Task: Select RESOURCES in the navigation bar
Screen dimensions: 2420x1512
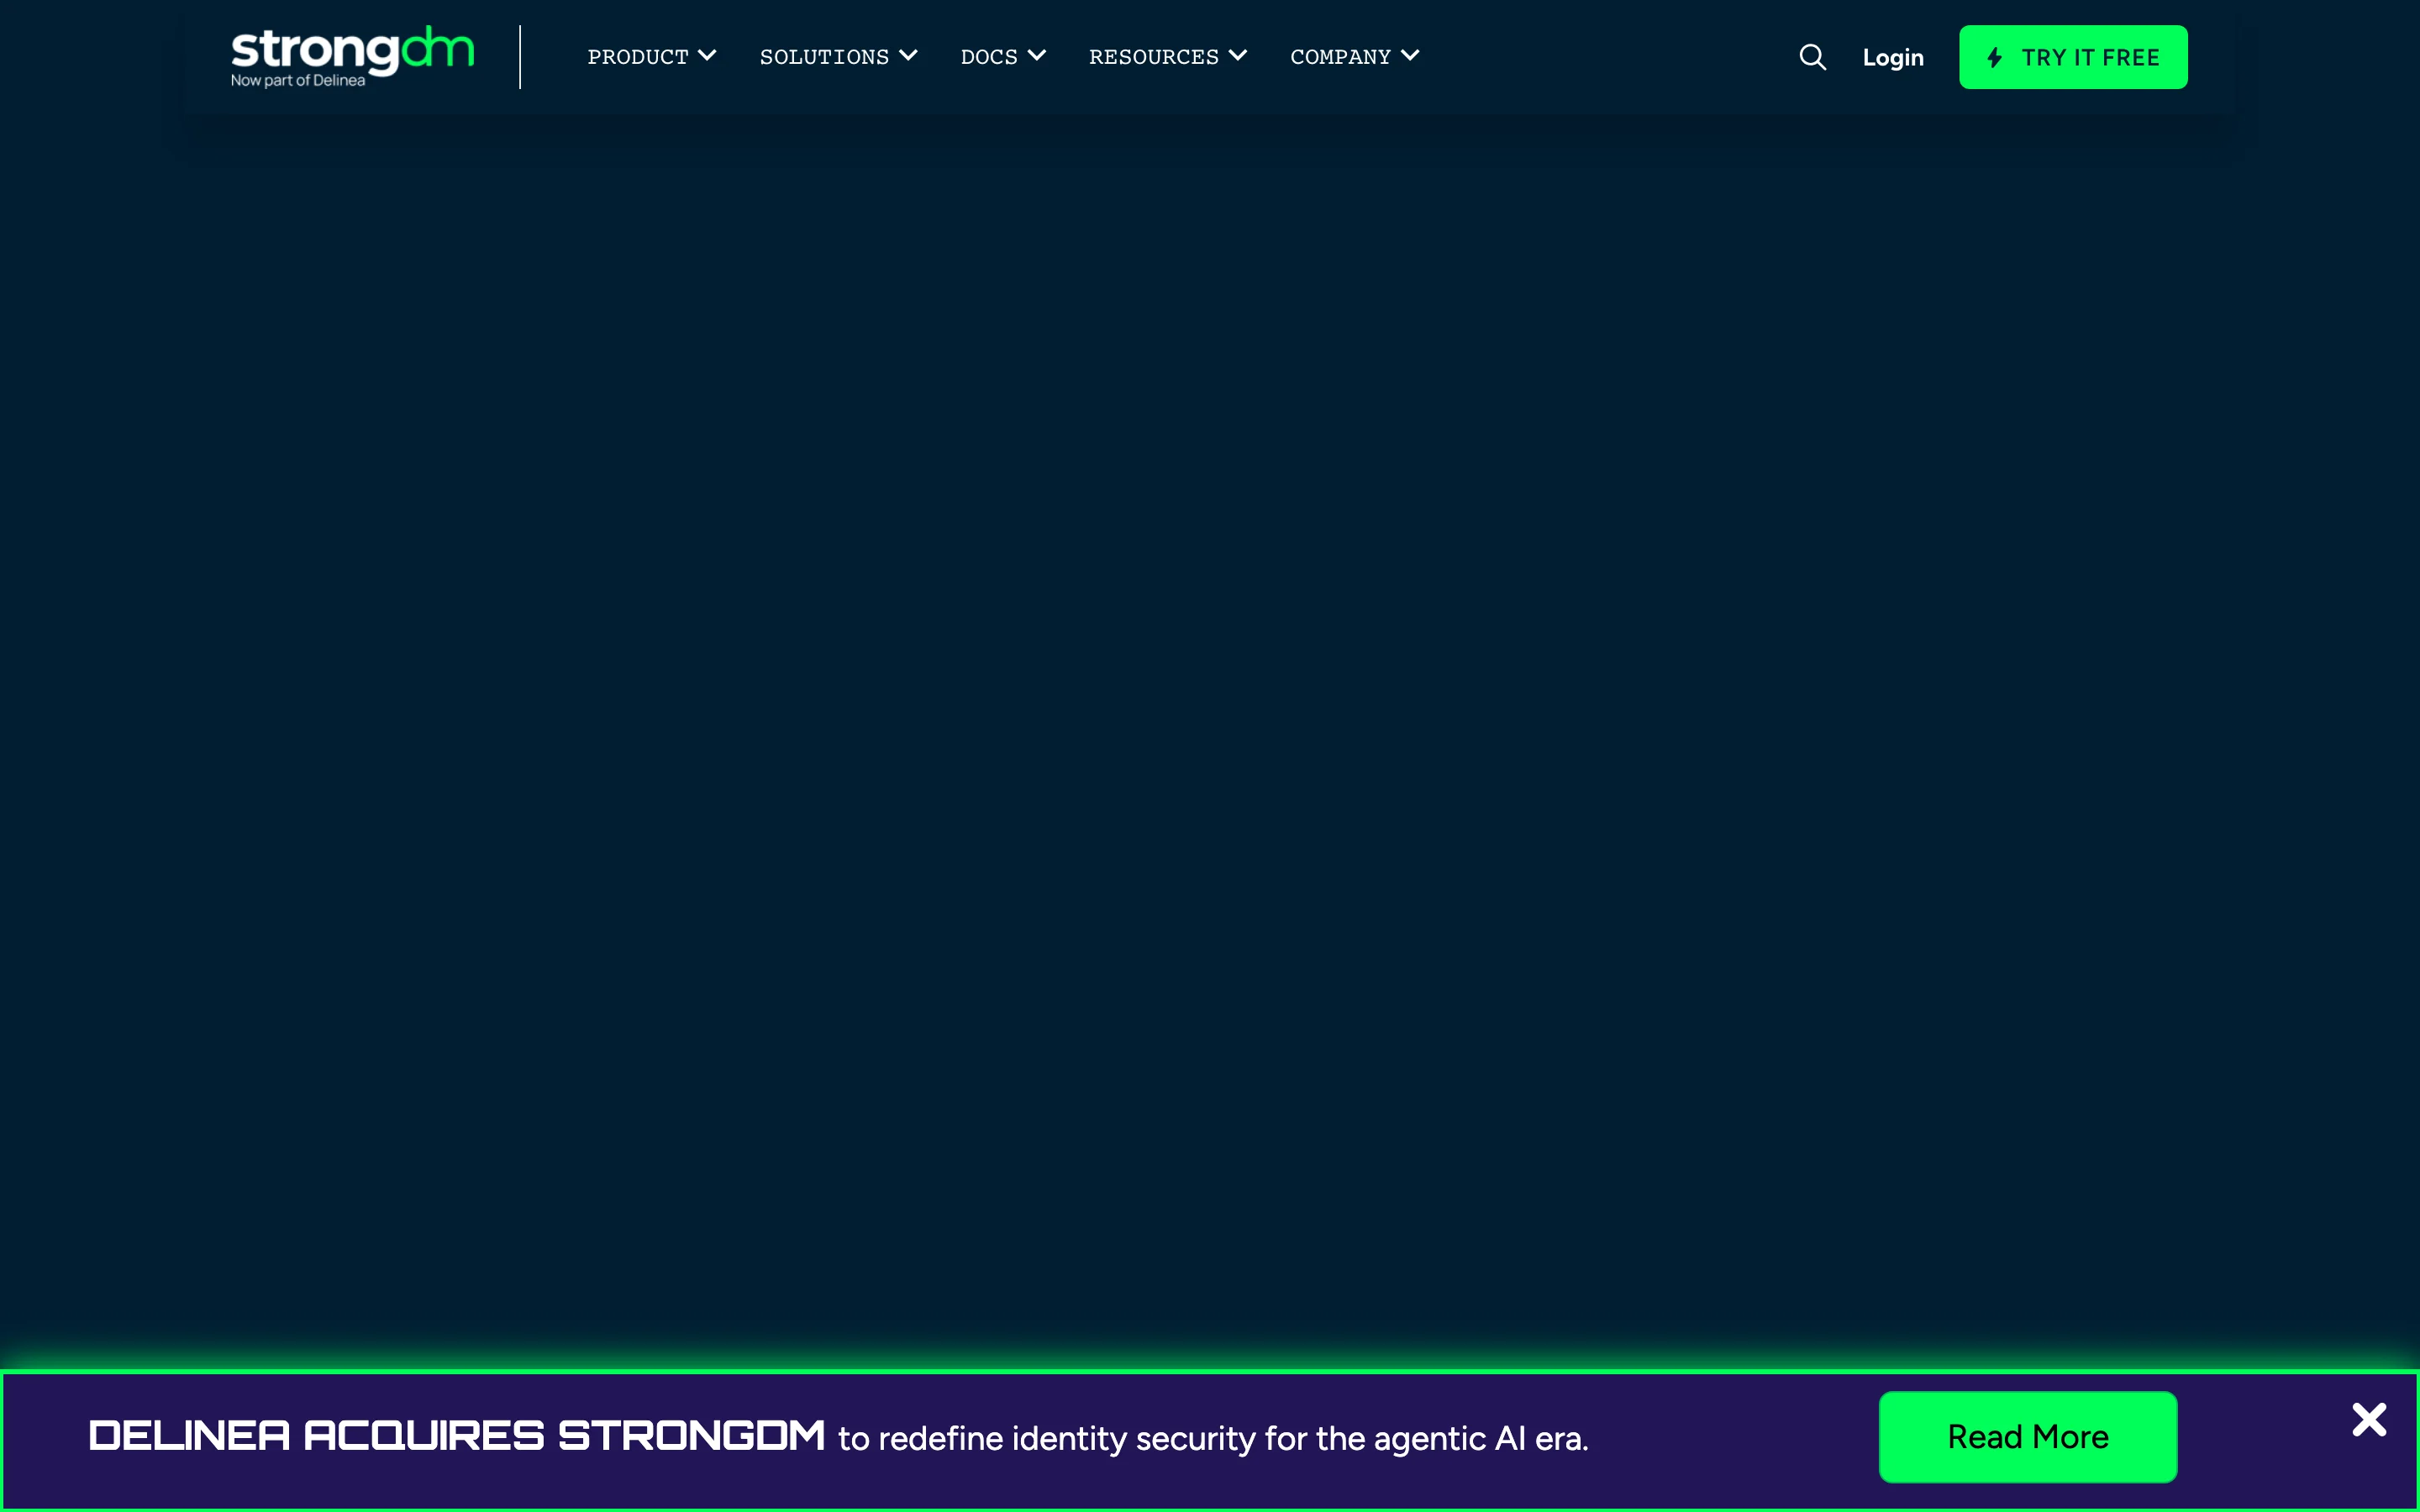Action: click(x=1153, y=57)
